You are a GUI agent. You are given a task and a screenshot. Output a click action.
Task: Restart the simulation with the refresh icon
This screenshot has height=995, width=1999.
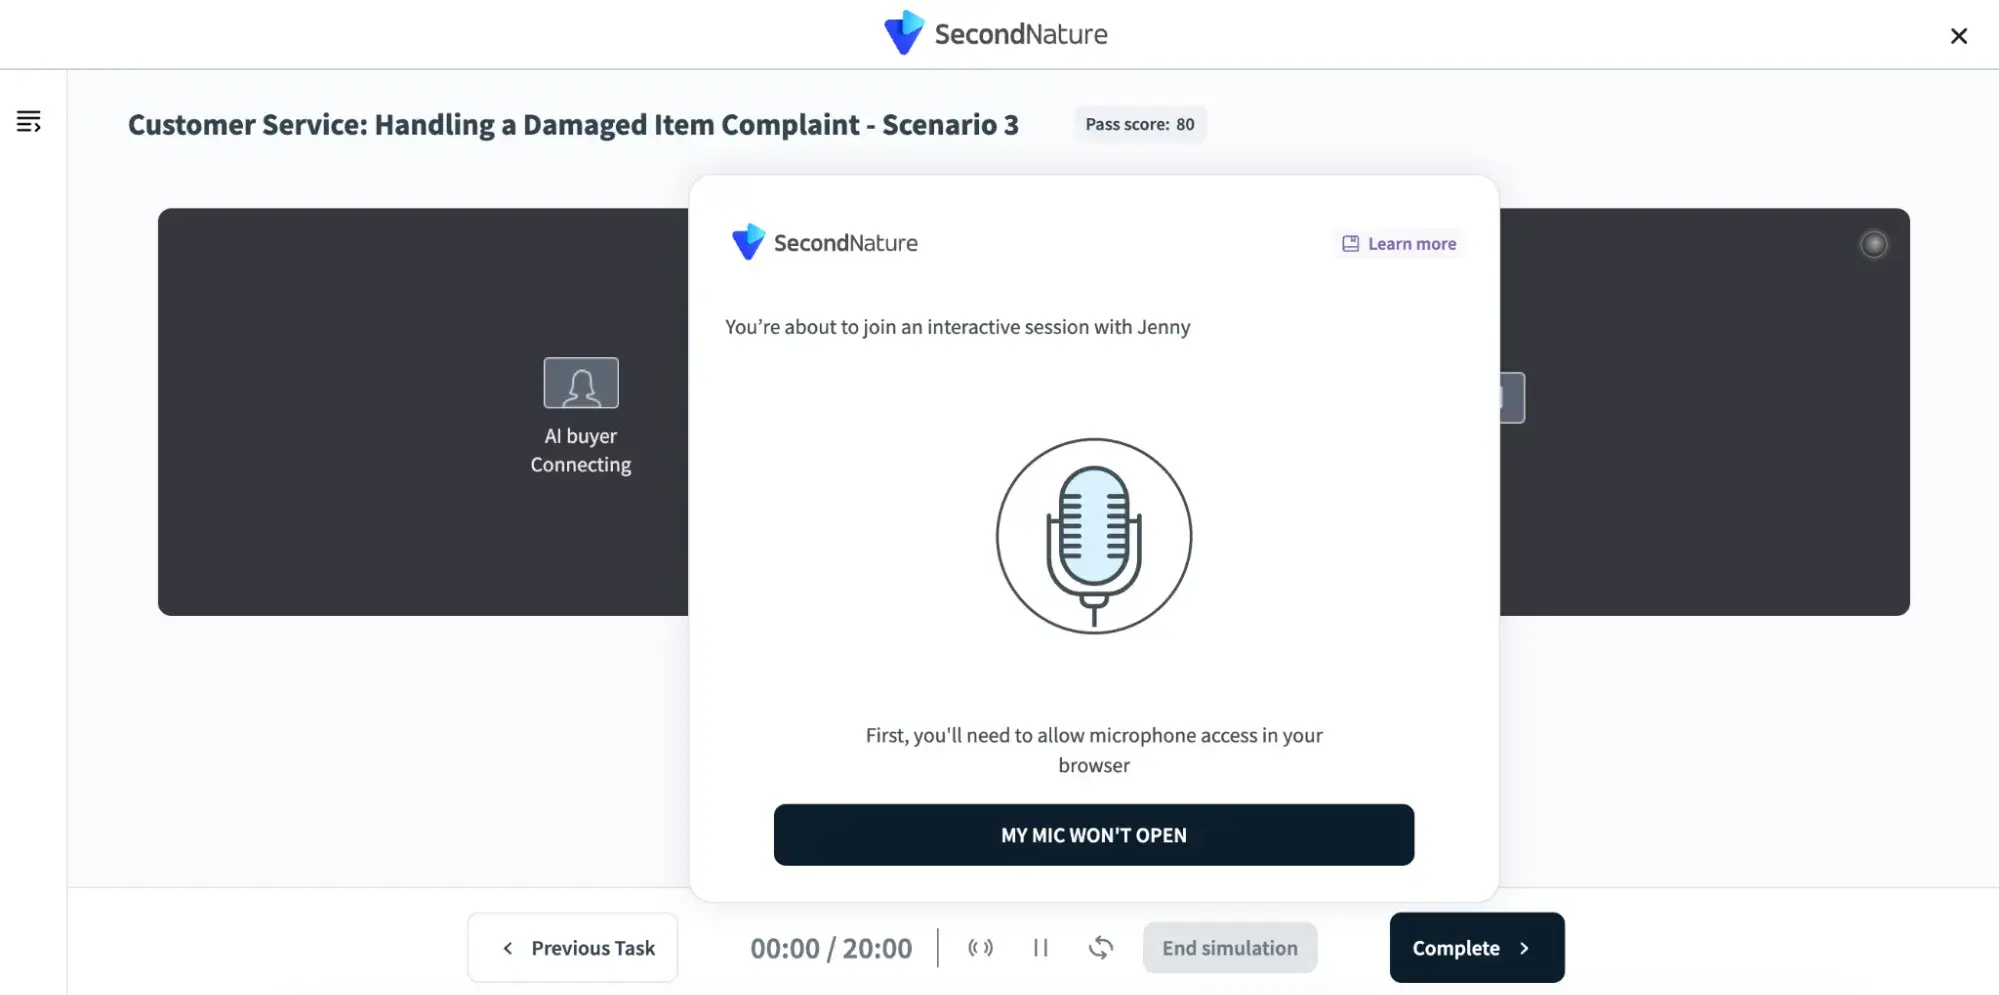tap(1100, 948)
